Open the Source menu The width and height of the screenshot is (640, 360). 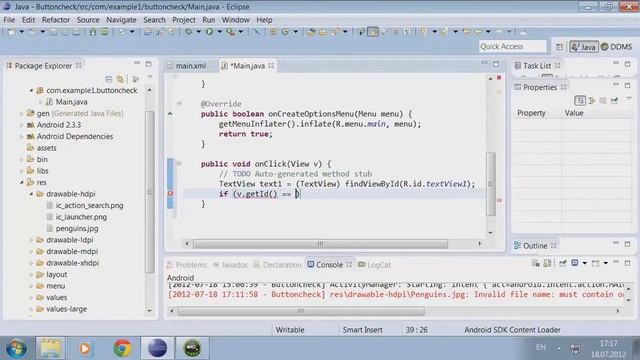[88, 20]
